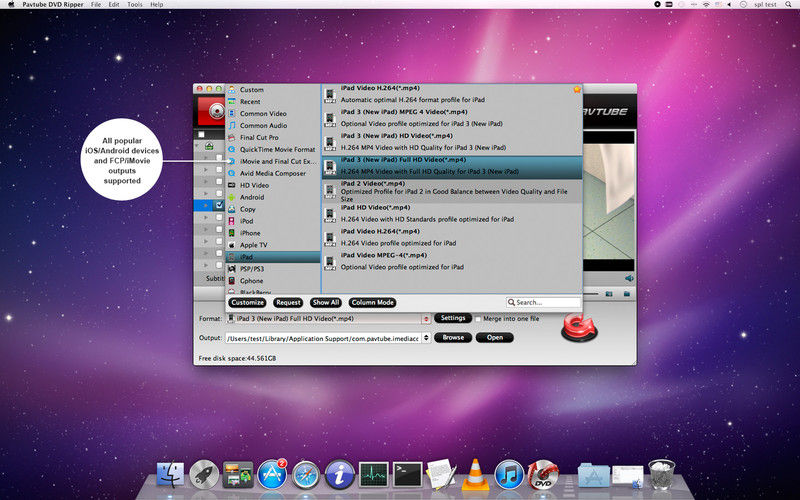Click the format Search field
The image size is (800, 500).
click(543, 303)
